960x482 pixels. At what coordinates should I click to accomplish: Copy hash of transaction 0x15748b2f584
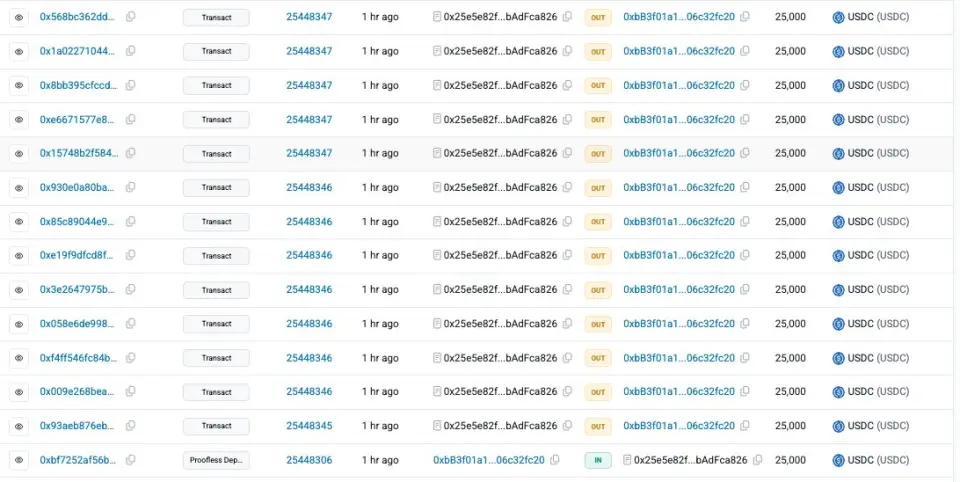click(130, 153)
